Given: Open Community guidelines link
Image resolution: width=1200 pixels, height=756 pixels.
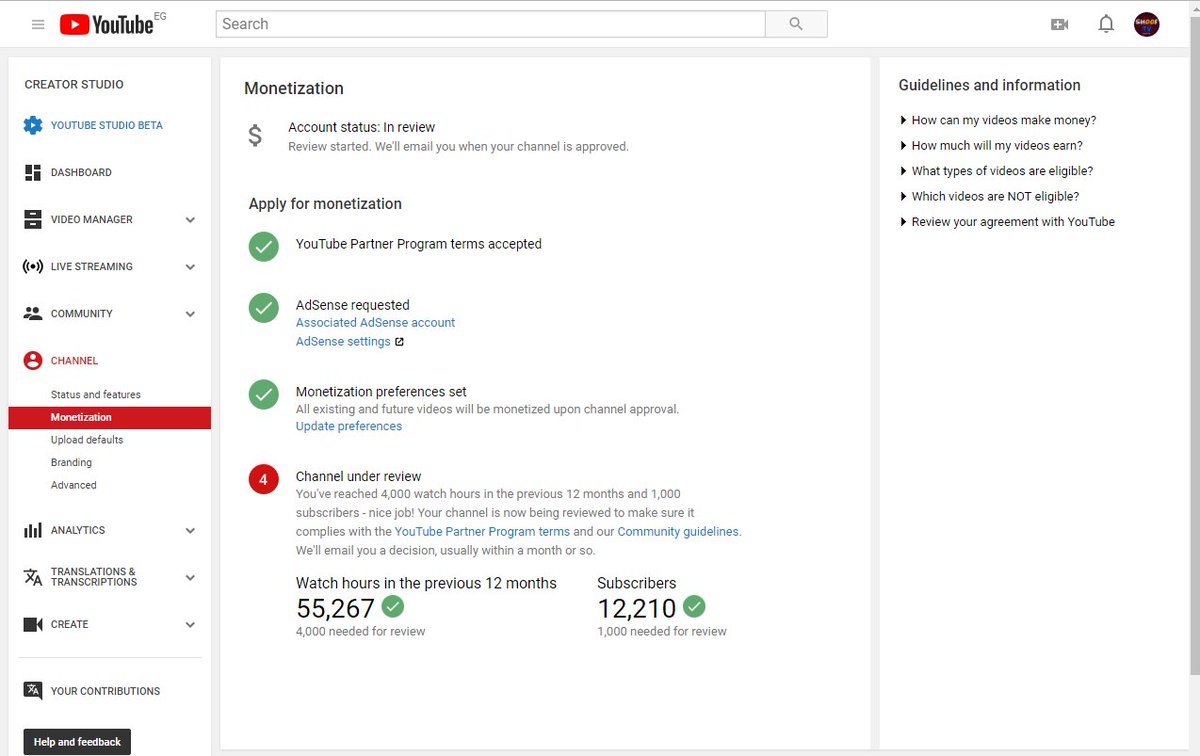Looking at the screenshot, I should click(679, 532).
